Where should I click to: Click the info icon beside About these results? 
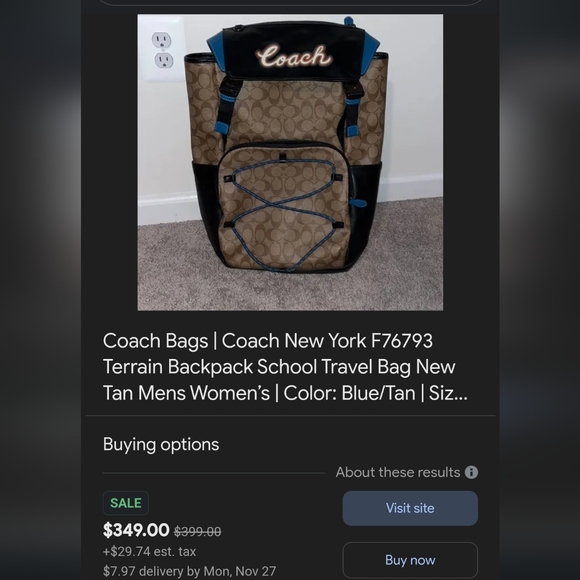click(x=471, y=472)
